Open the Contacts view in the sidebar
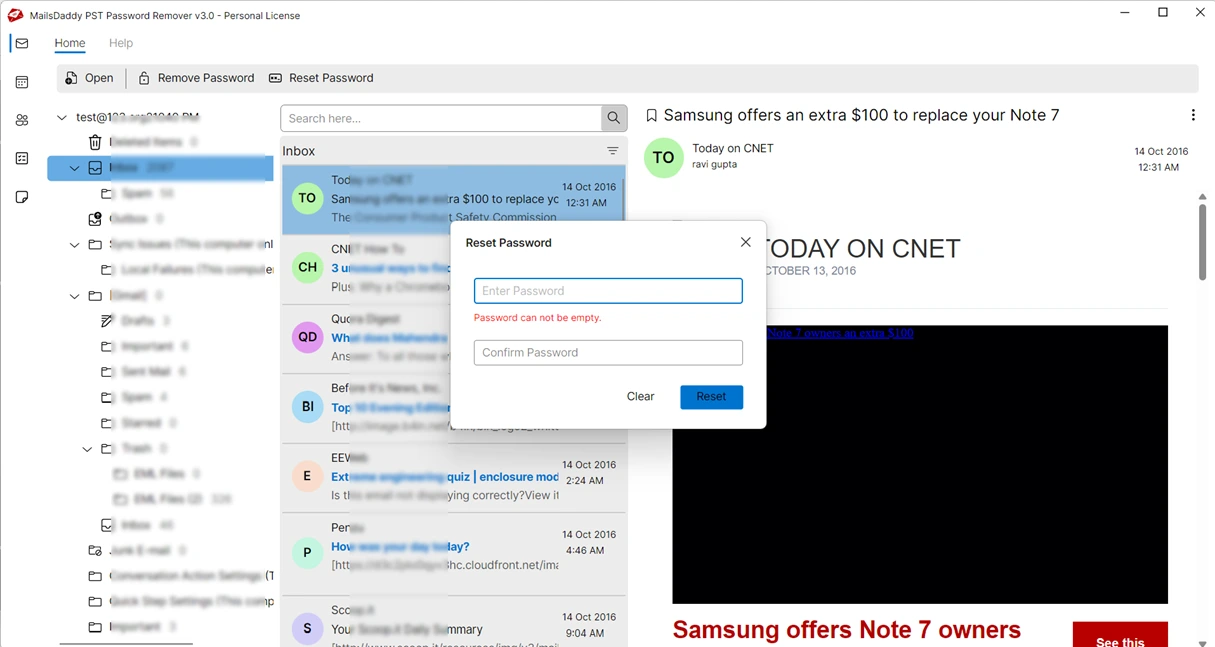 coord(22,120)
